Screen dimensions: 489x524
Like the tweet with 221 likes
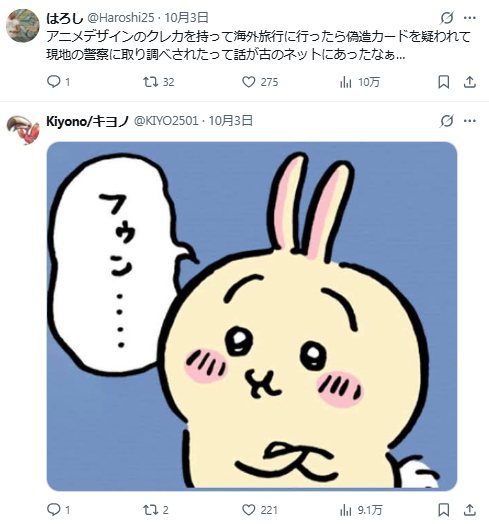(x=248, y=510)
